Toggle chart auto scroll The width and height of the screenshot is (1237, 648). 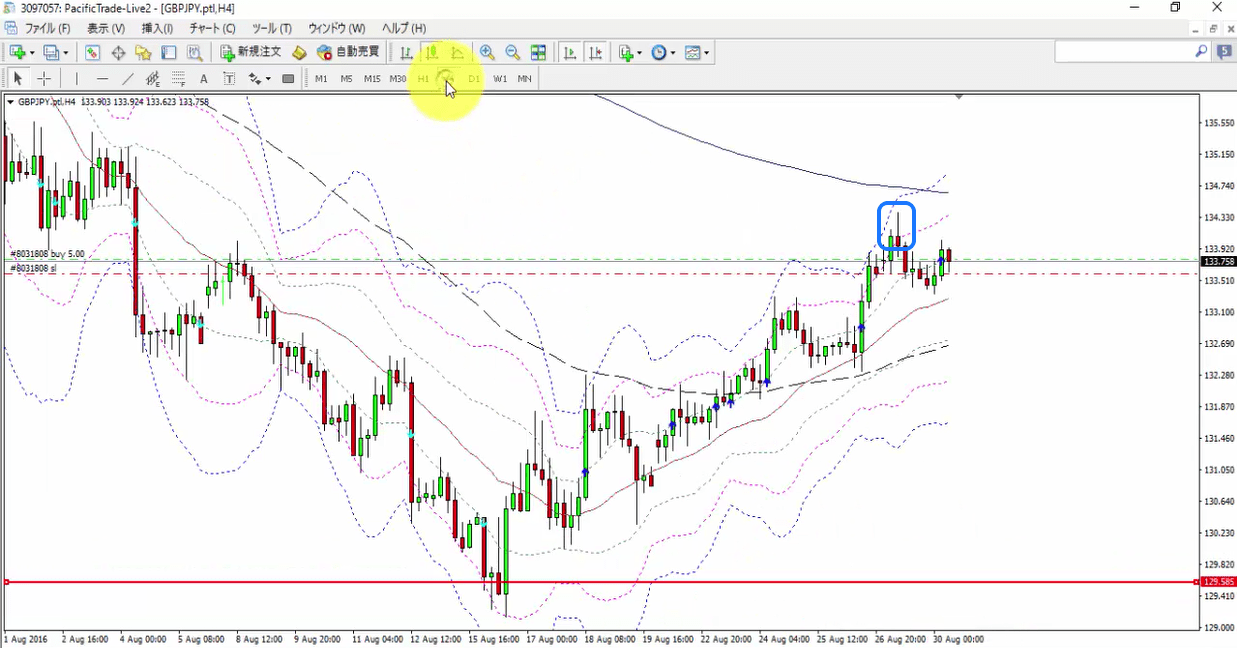tap(569, 52)
